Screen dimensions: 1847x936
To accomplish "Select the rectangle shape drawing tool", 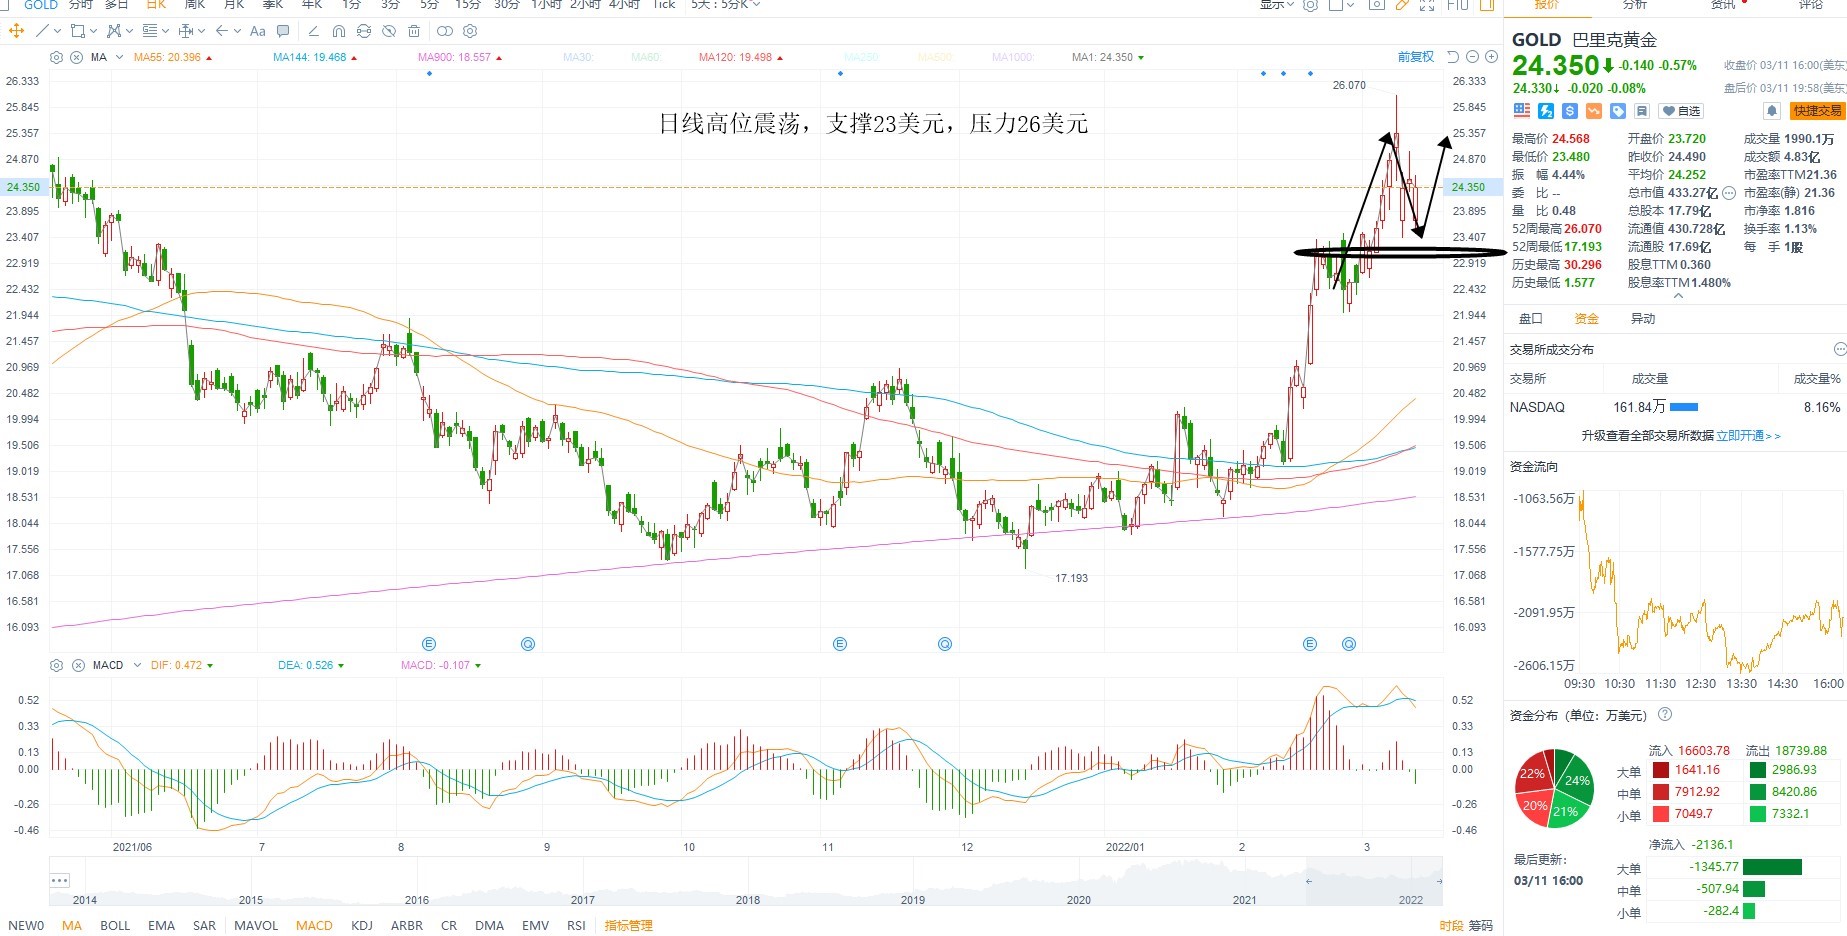I will [x=78, y=31].
